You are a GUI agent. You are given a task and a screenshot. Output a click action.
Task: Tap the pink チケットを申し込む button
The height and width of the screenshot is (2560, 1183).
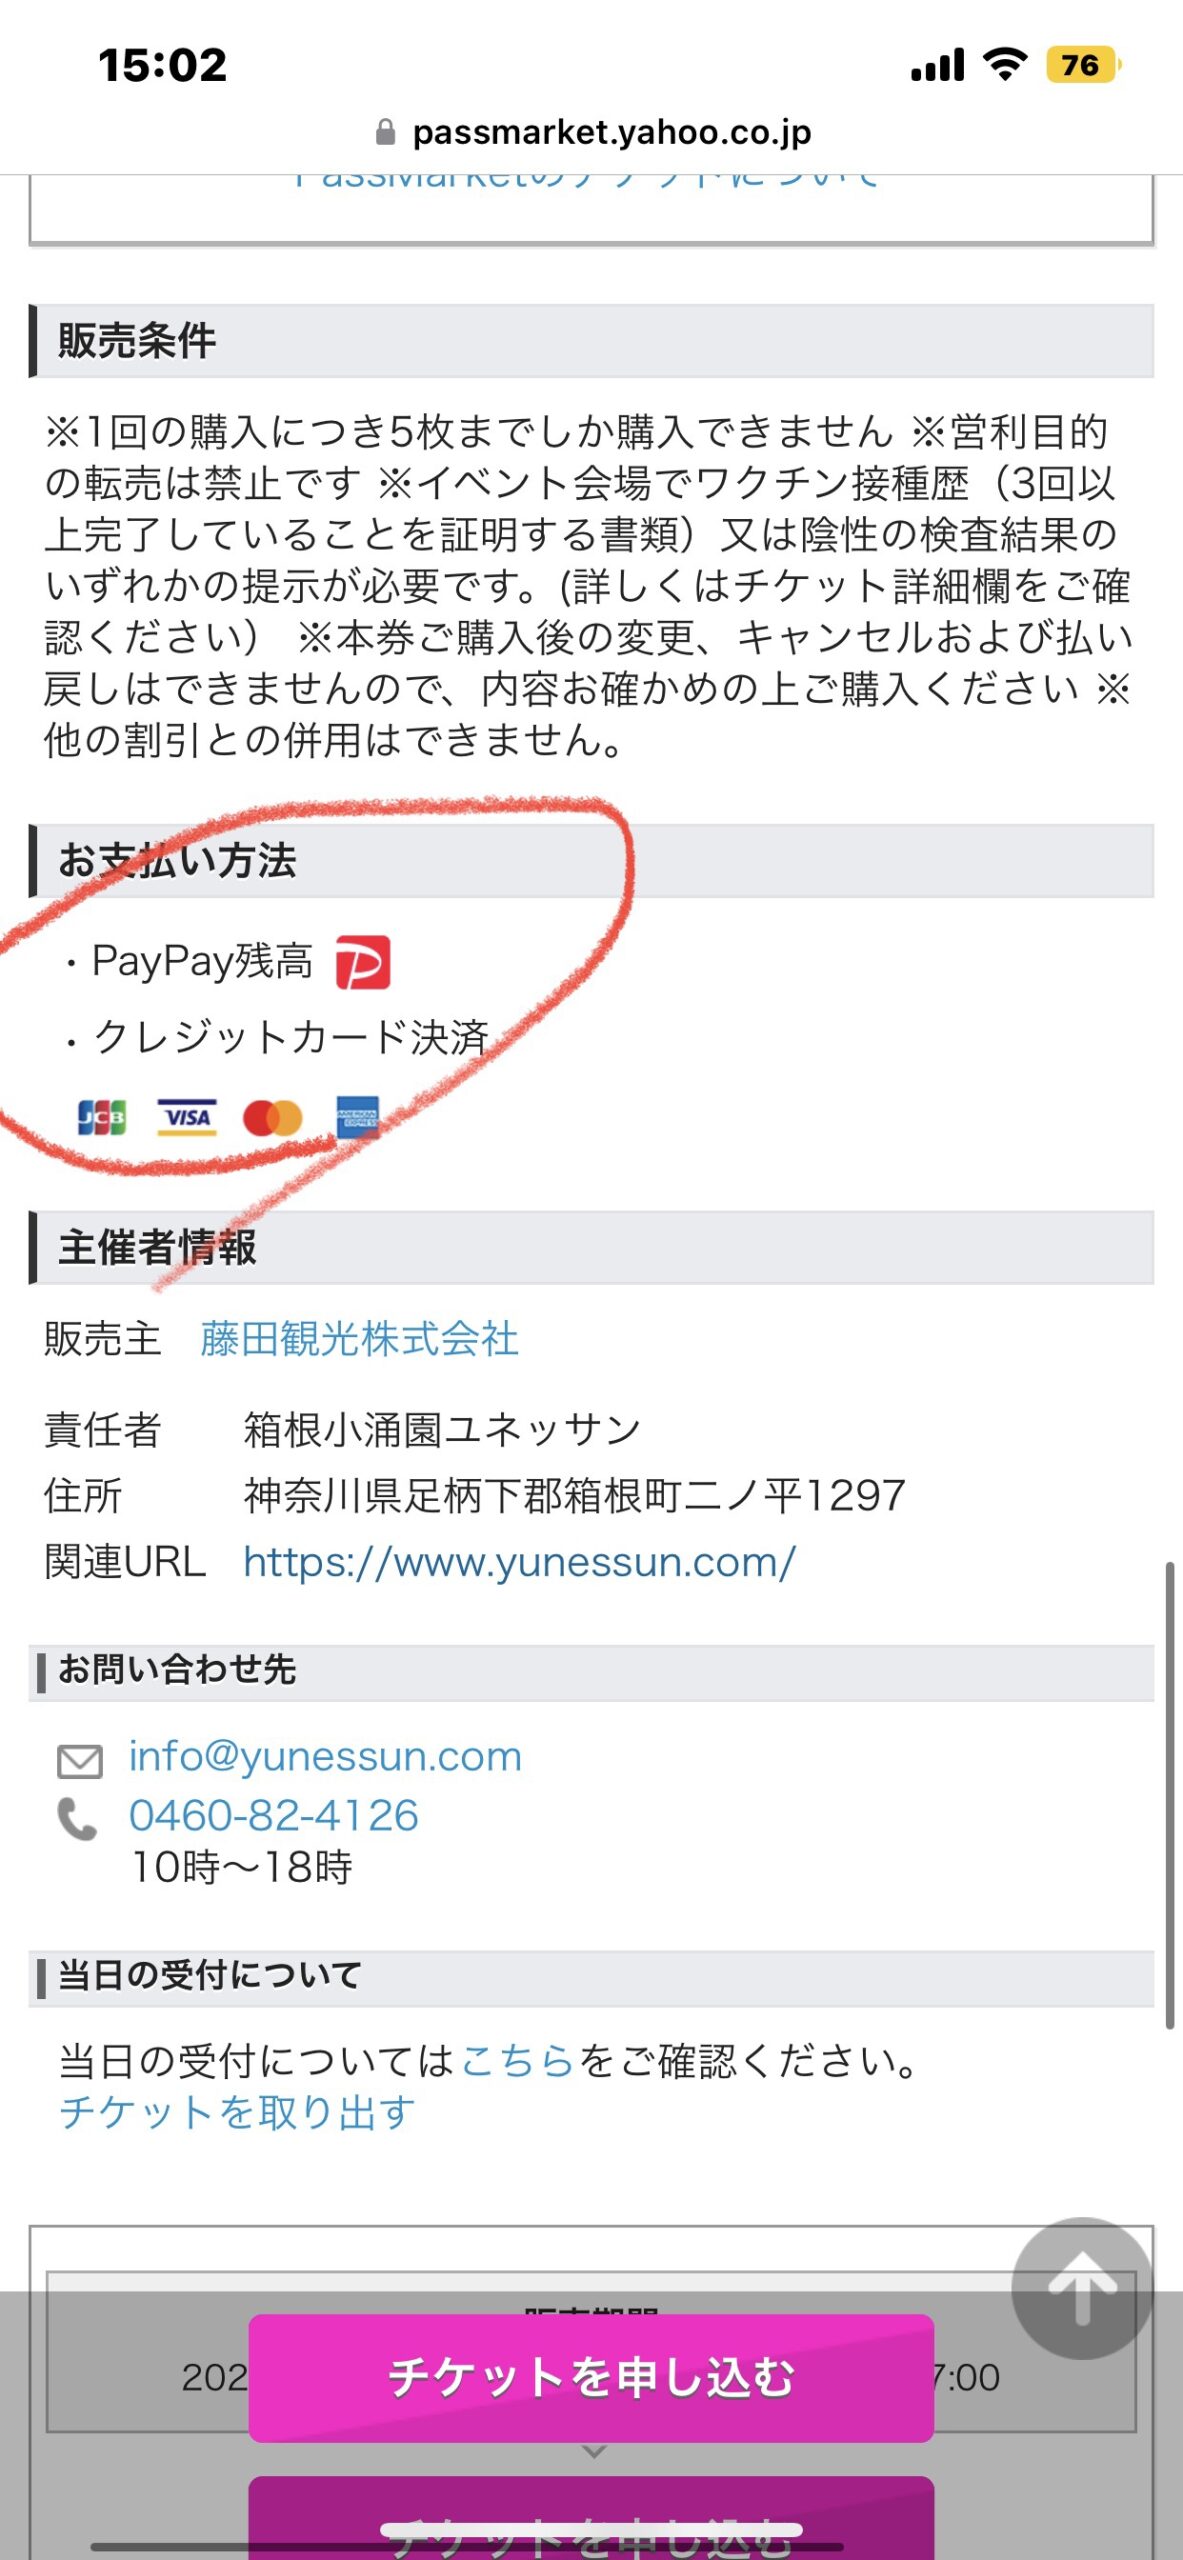(x=591, y=2378)
